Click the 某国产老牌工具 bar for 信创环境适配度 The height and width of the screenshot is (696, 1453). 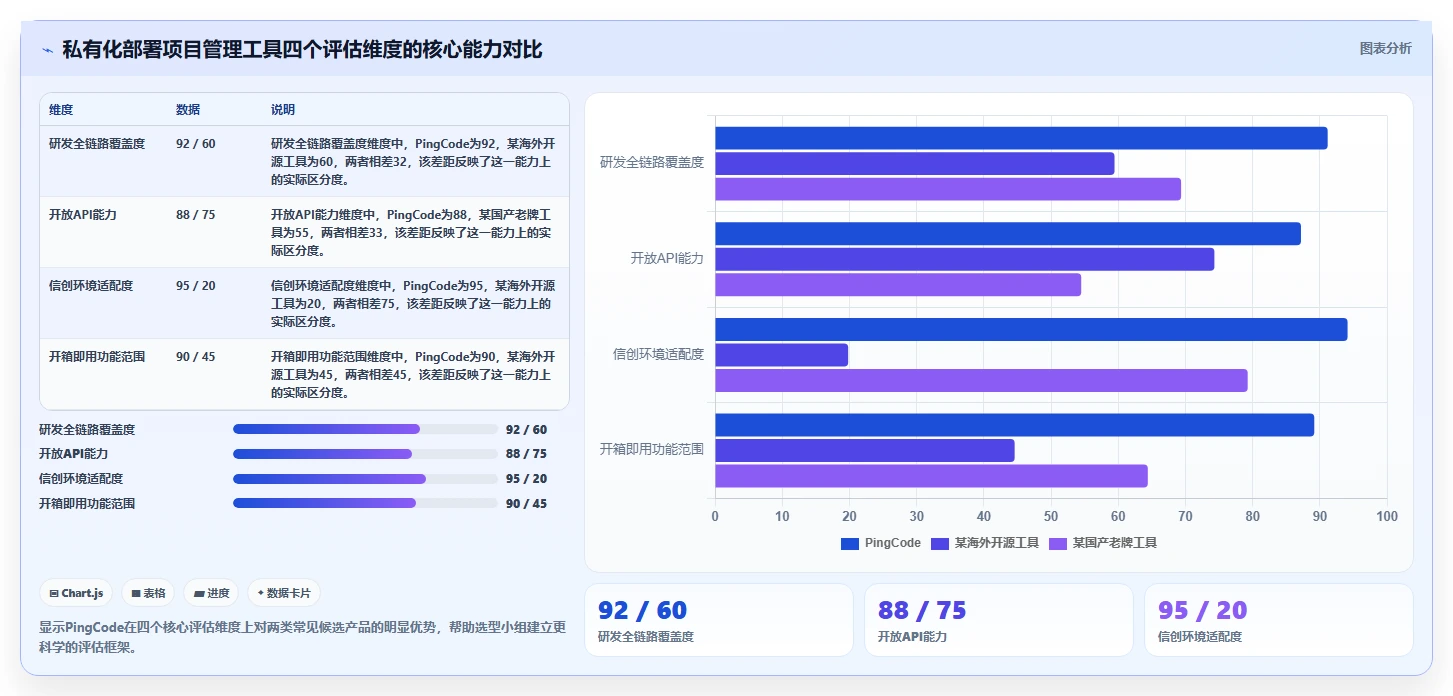(x=981, y=380)
